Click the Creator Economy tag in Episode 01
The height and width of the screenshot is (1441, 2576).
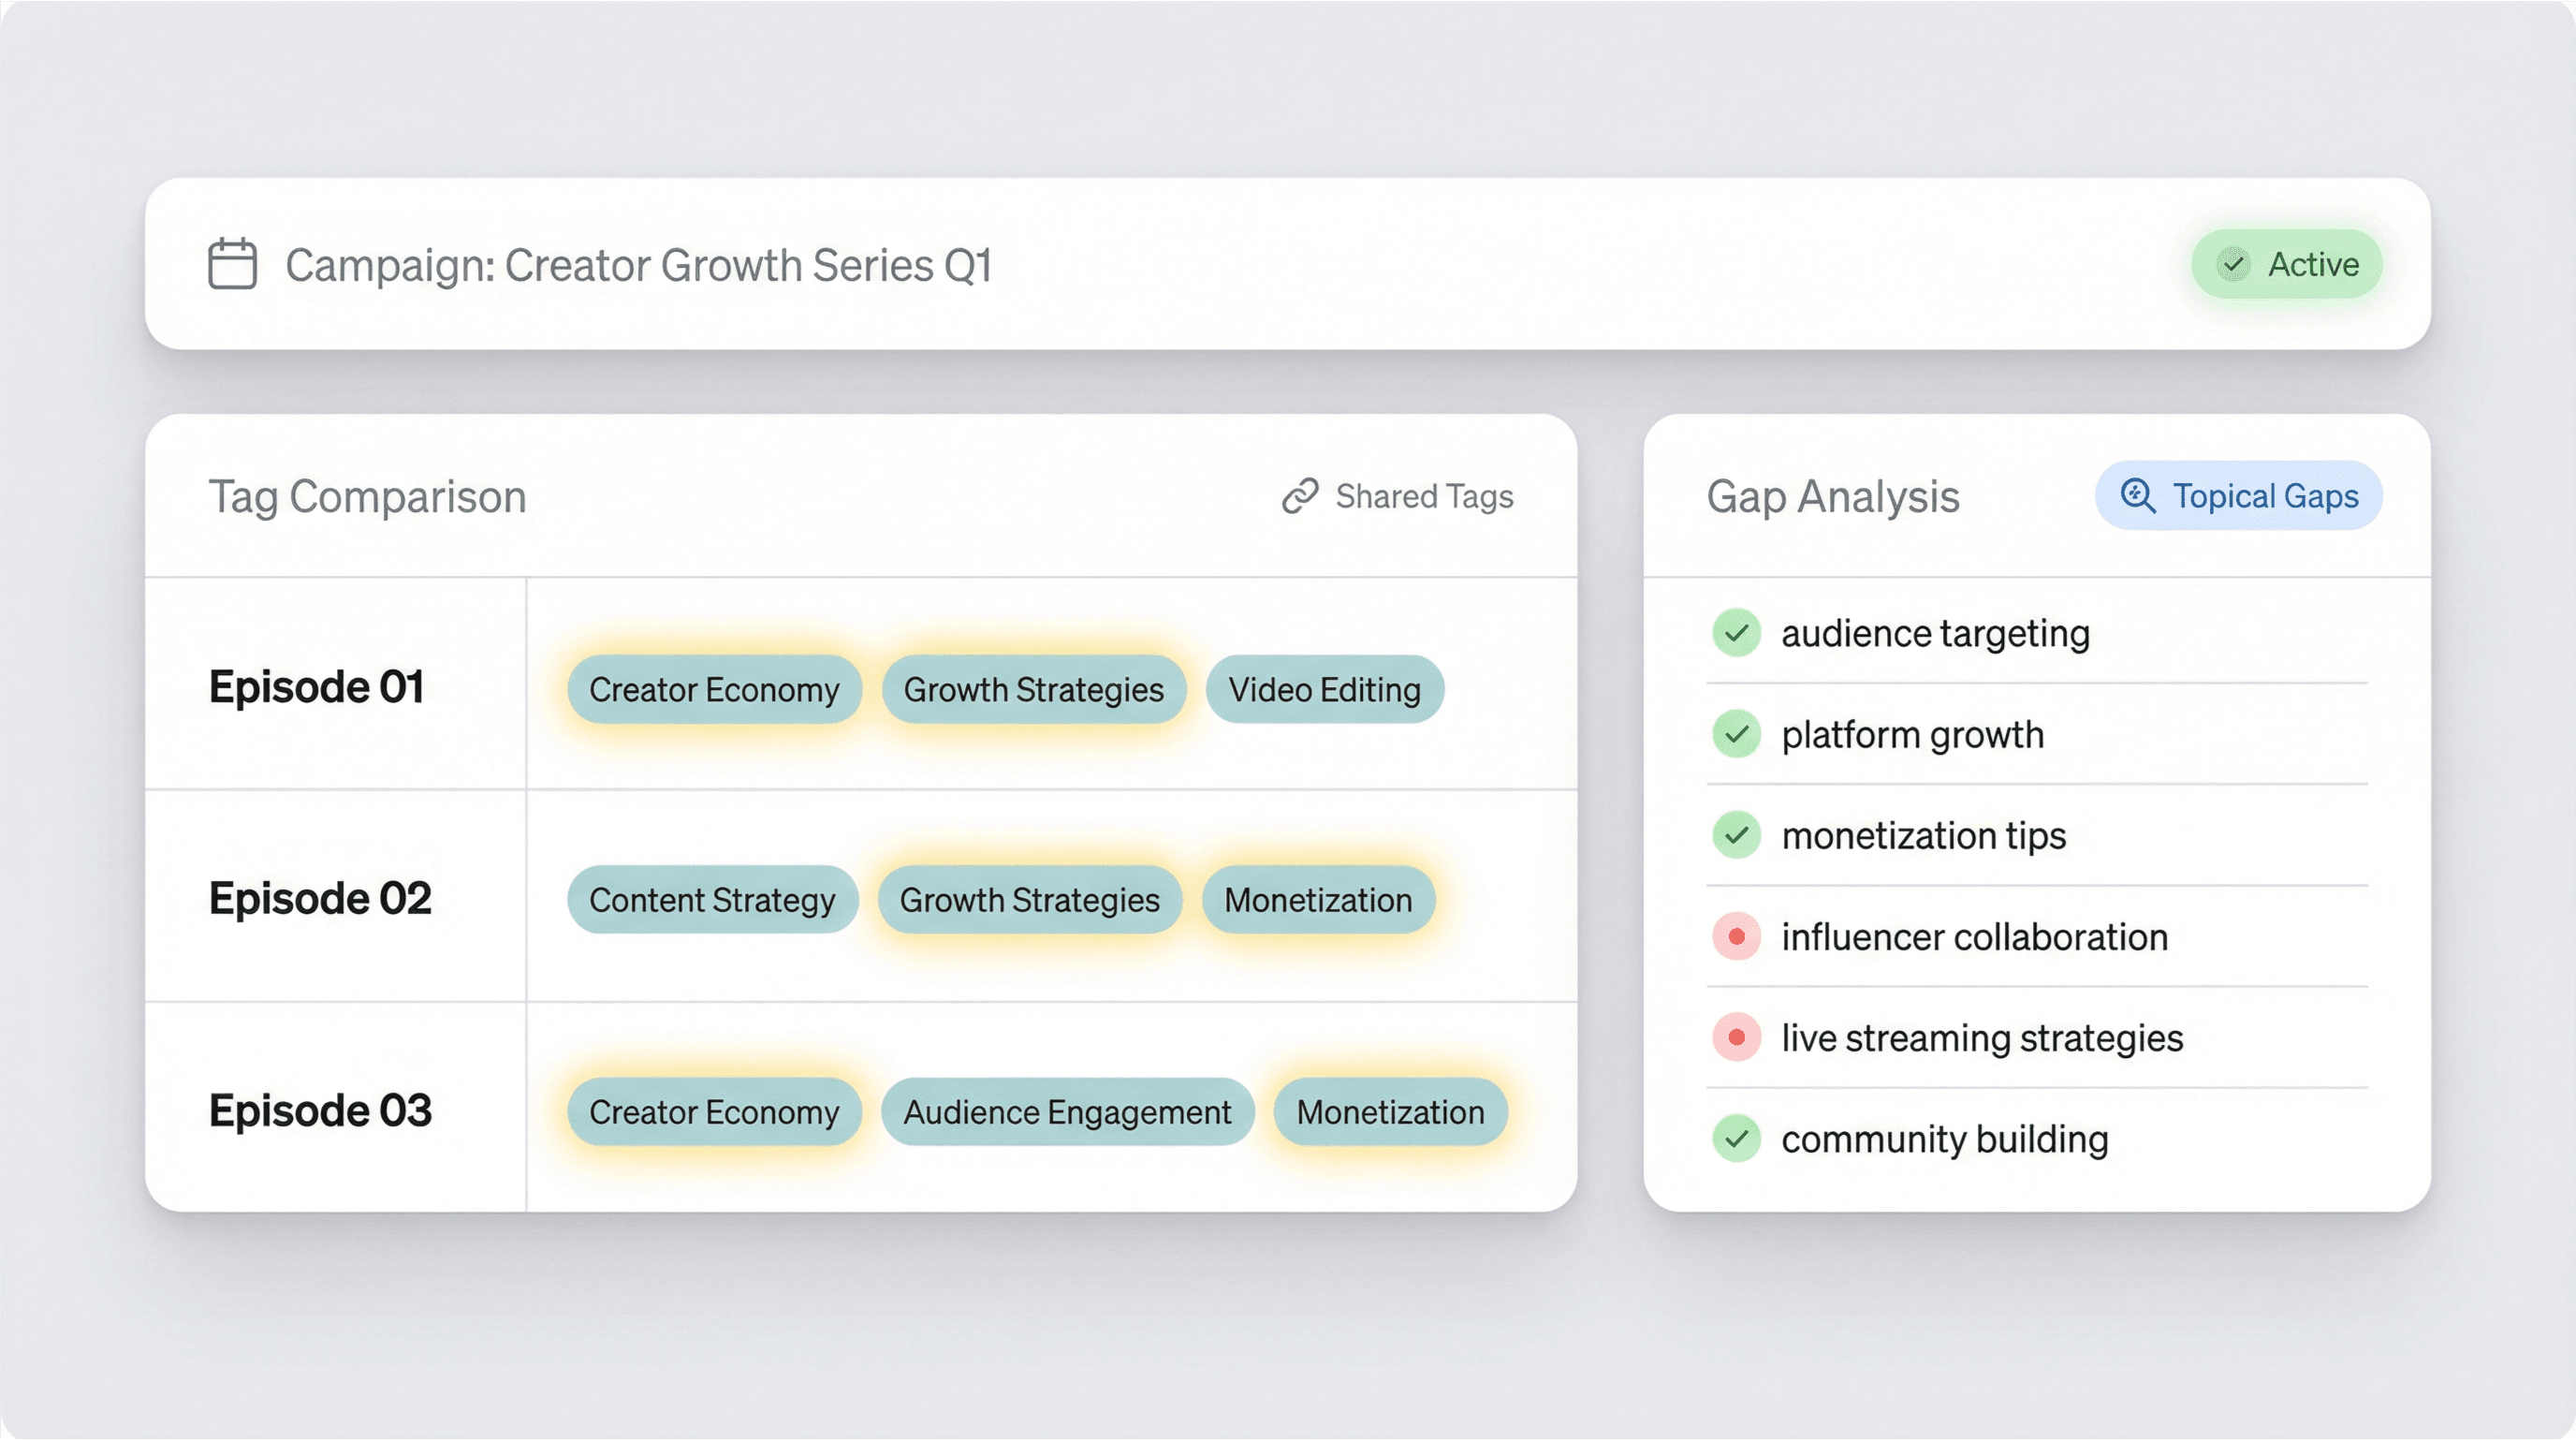pos(714,690)
